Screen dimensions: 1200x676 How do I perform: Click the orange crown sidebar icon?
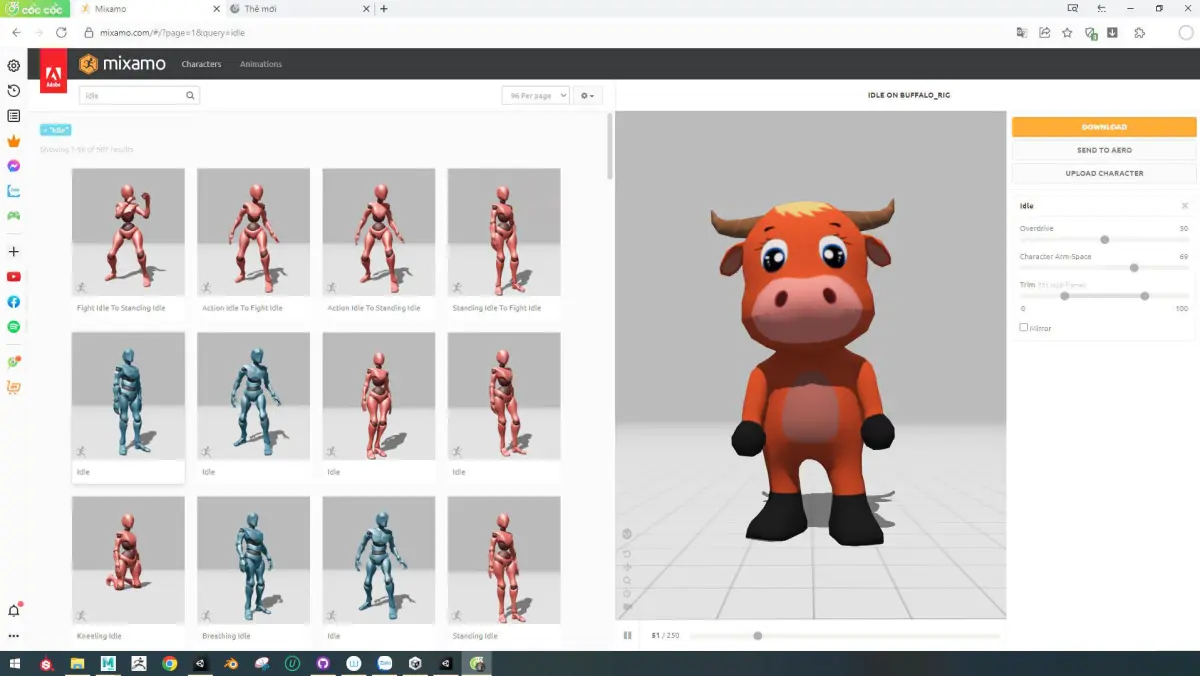pos(14,141)
